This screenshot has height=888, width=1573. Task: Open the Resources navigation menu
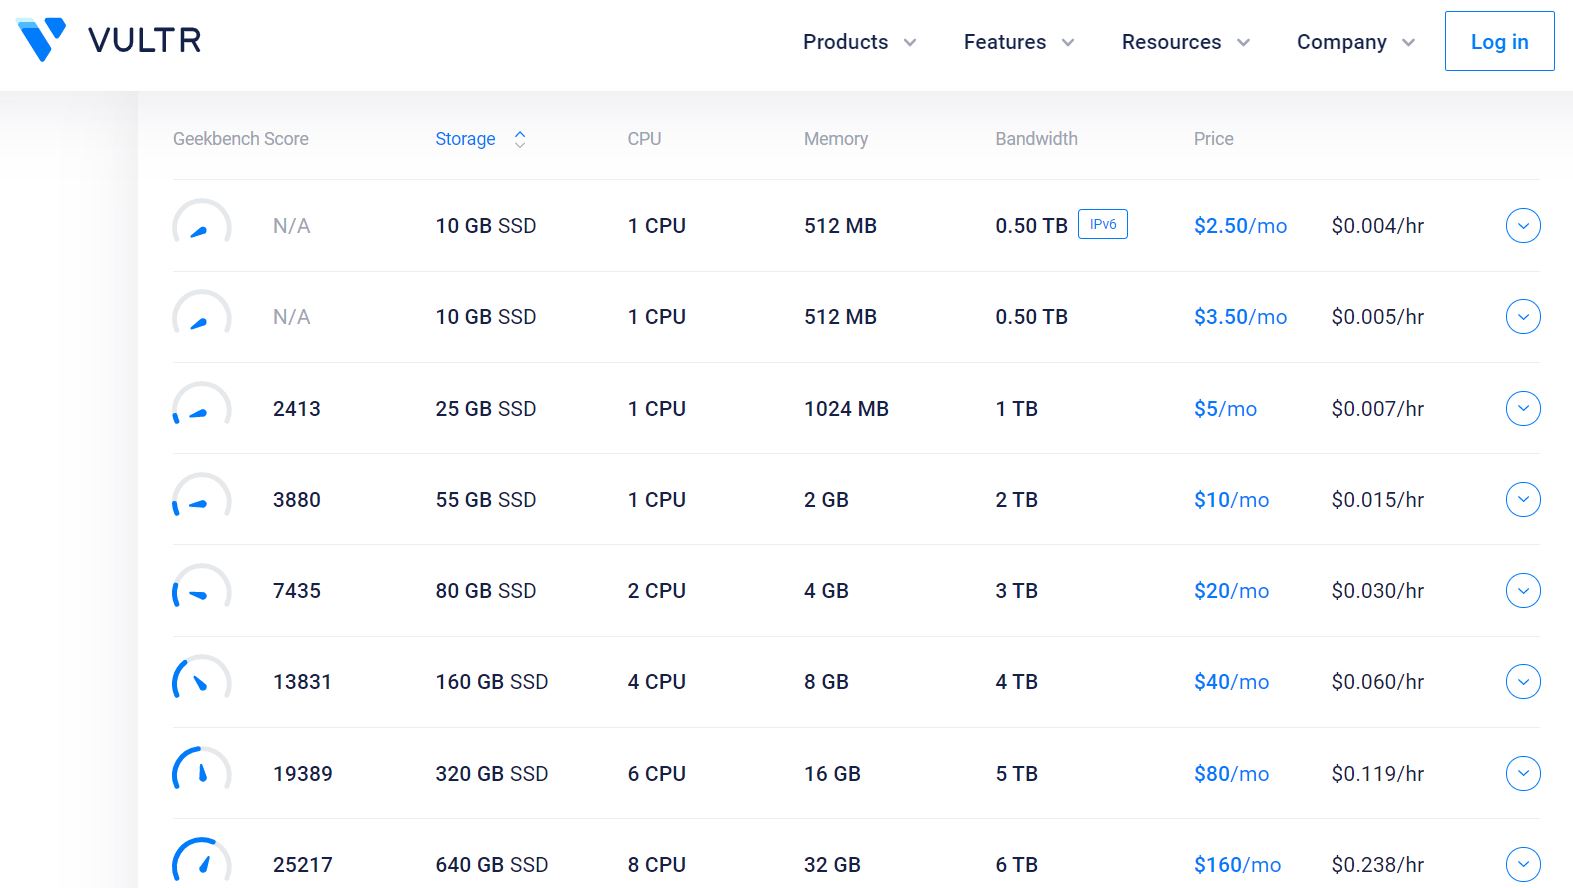(x=1185, y=42)
